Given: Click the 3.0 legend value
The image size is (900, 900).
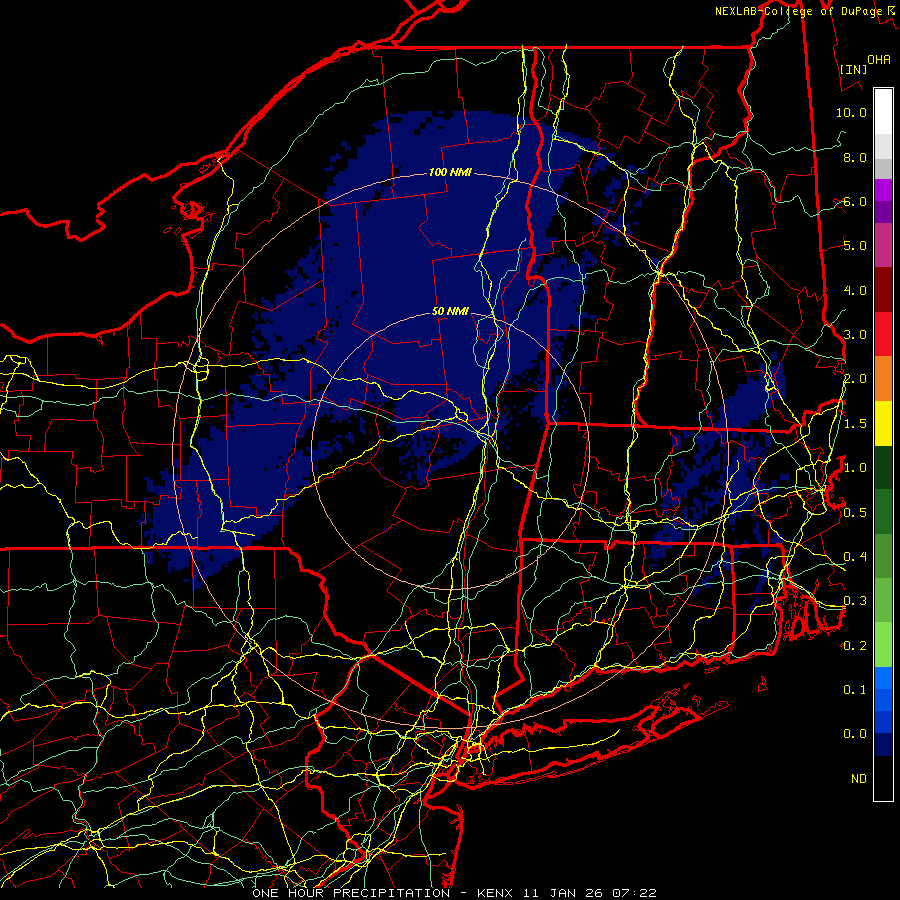Looking at the screenshot, I should tap(855, 335).
